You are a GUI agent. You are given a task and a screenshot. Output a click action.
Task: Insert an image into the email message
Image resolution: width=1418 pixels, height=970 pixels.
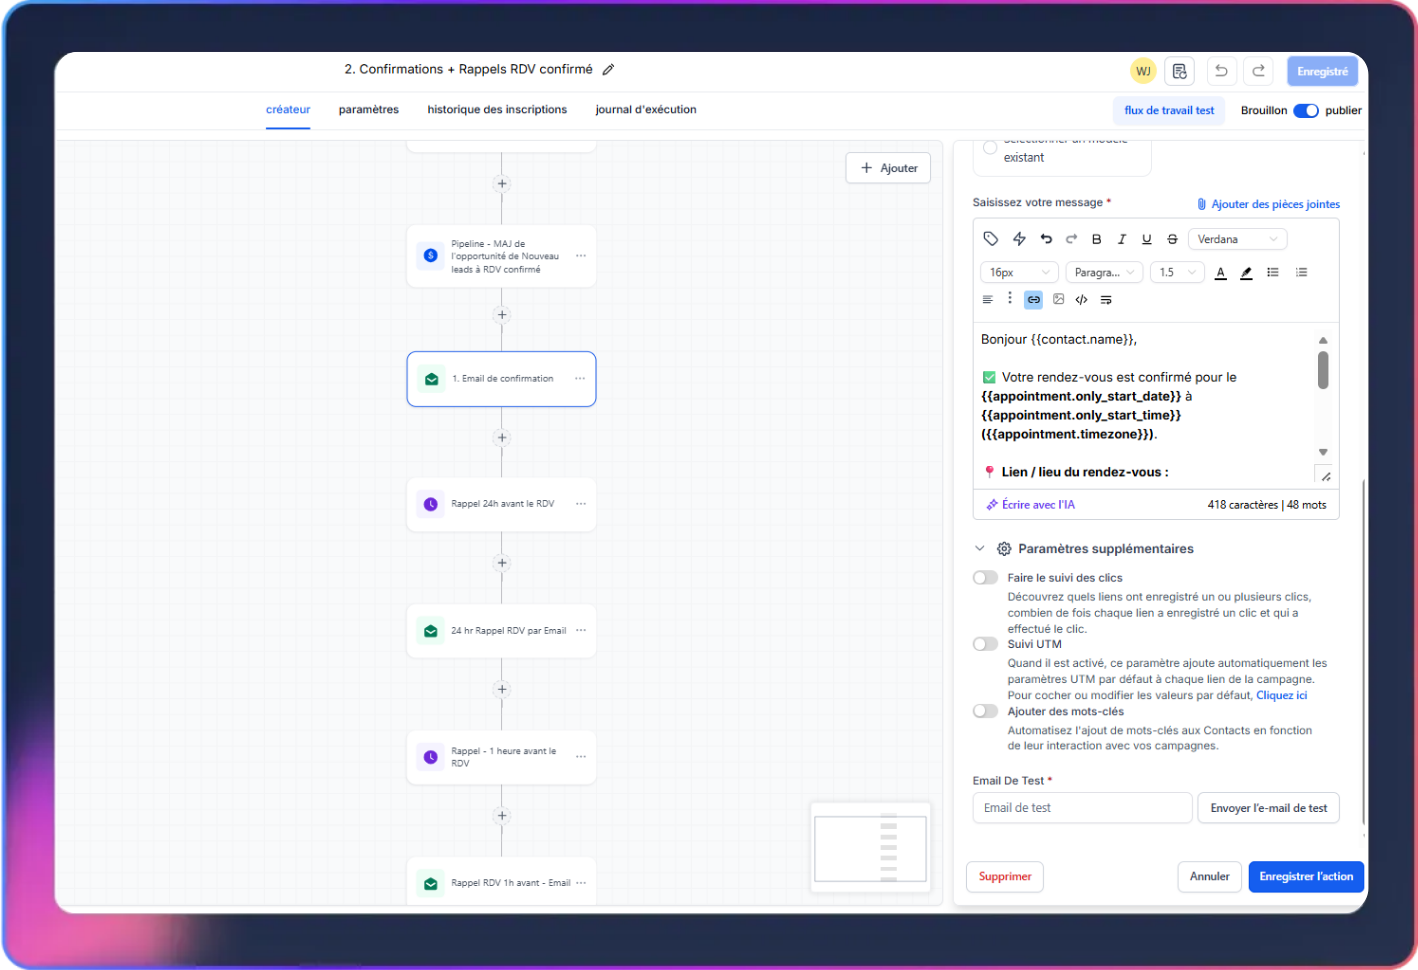pos(1058,300)
